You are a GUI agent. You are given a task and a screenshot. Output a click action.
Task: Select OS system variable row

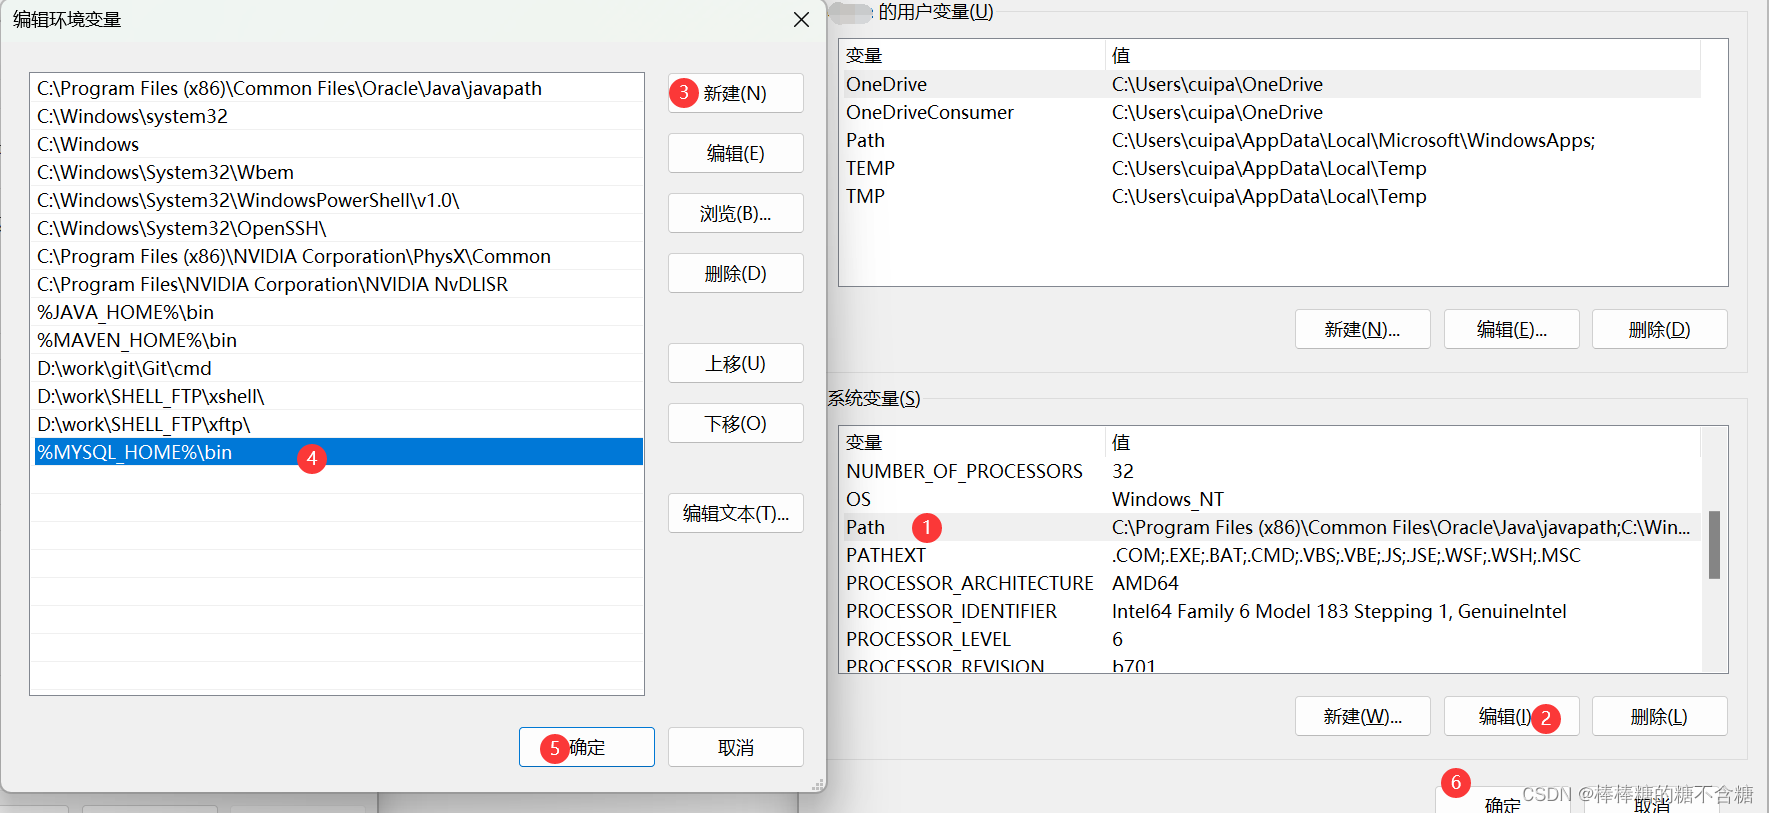[x=1270, y=499]
